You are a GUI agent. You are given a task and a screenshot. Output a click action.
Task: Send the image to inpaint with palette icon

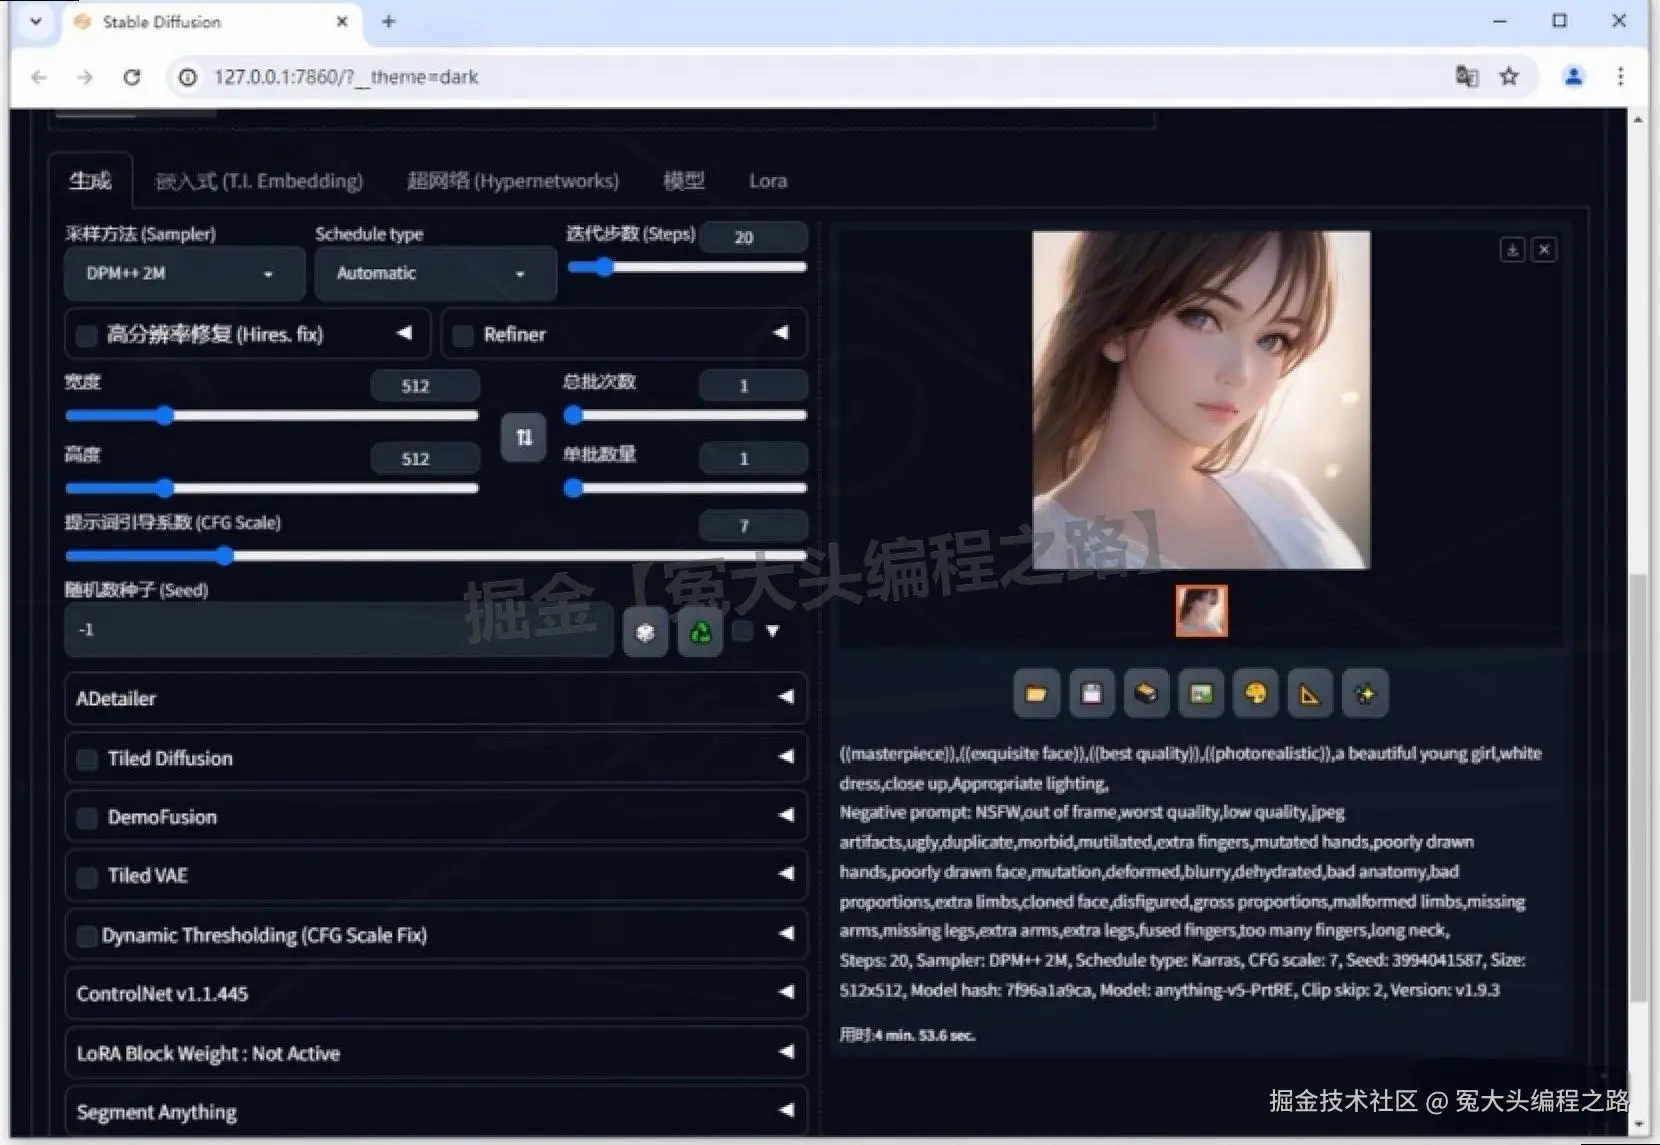(x=1255, y=693)
